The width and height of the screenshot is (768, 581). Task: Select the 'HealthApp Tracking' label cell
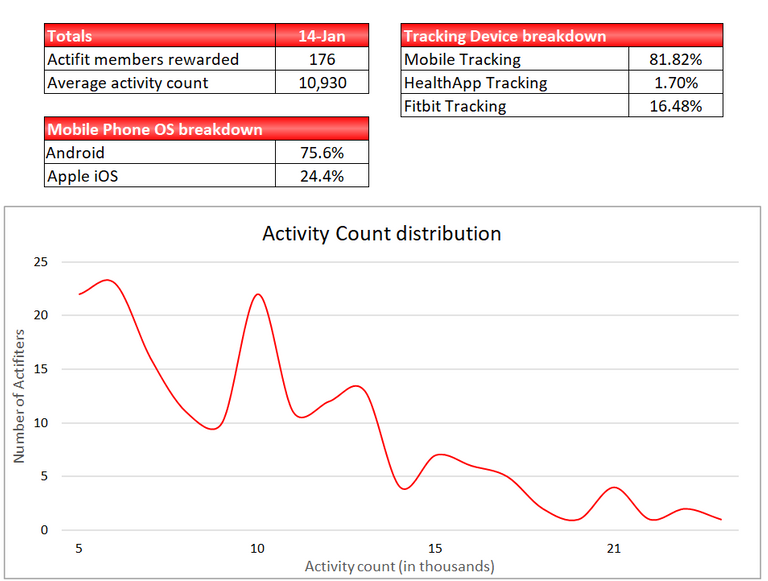515,82
